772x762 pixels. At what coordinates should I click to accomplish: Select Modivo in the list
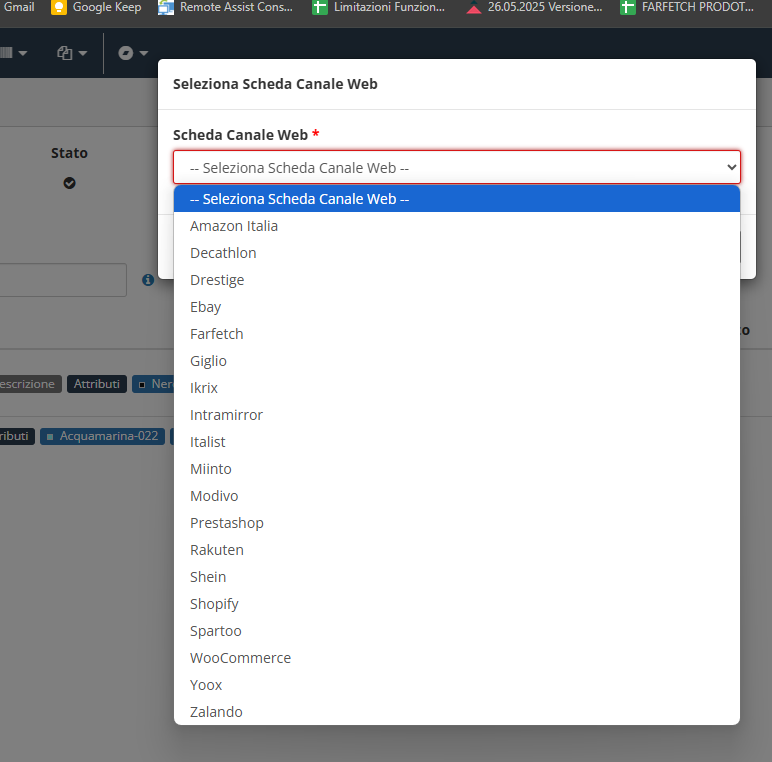(x=456, y=496)
